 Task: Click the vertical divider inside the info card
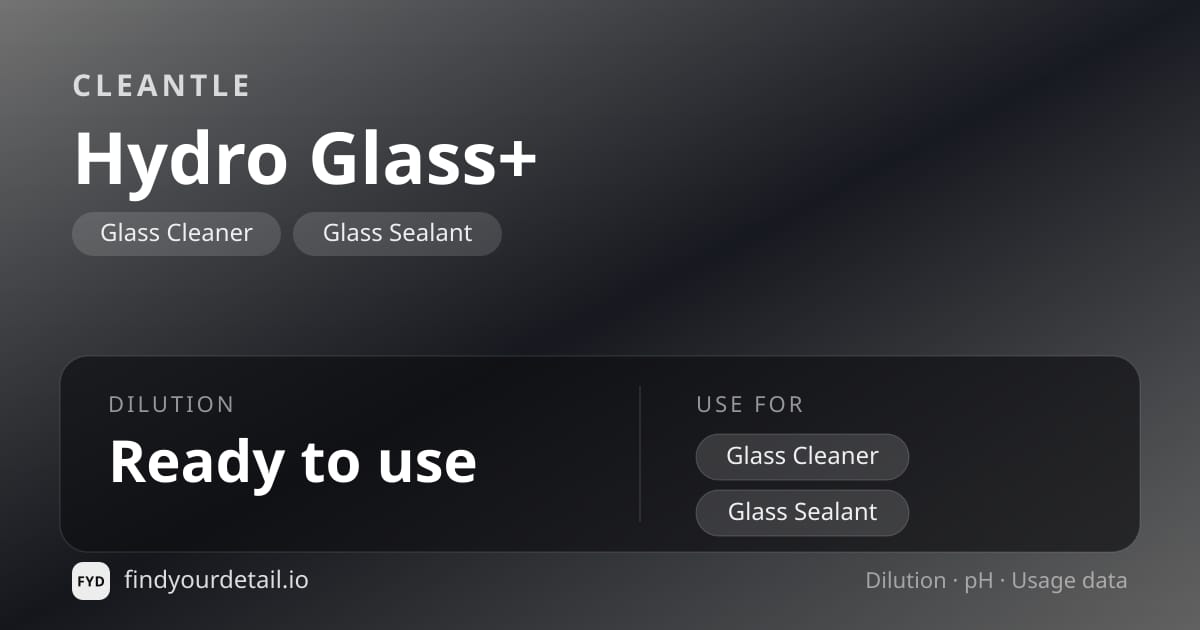(x=640, y=454)
